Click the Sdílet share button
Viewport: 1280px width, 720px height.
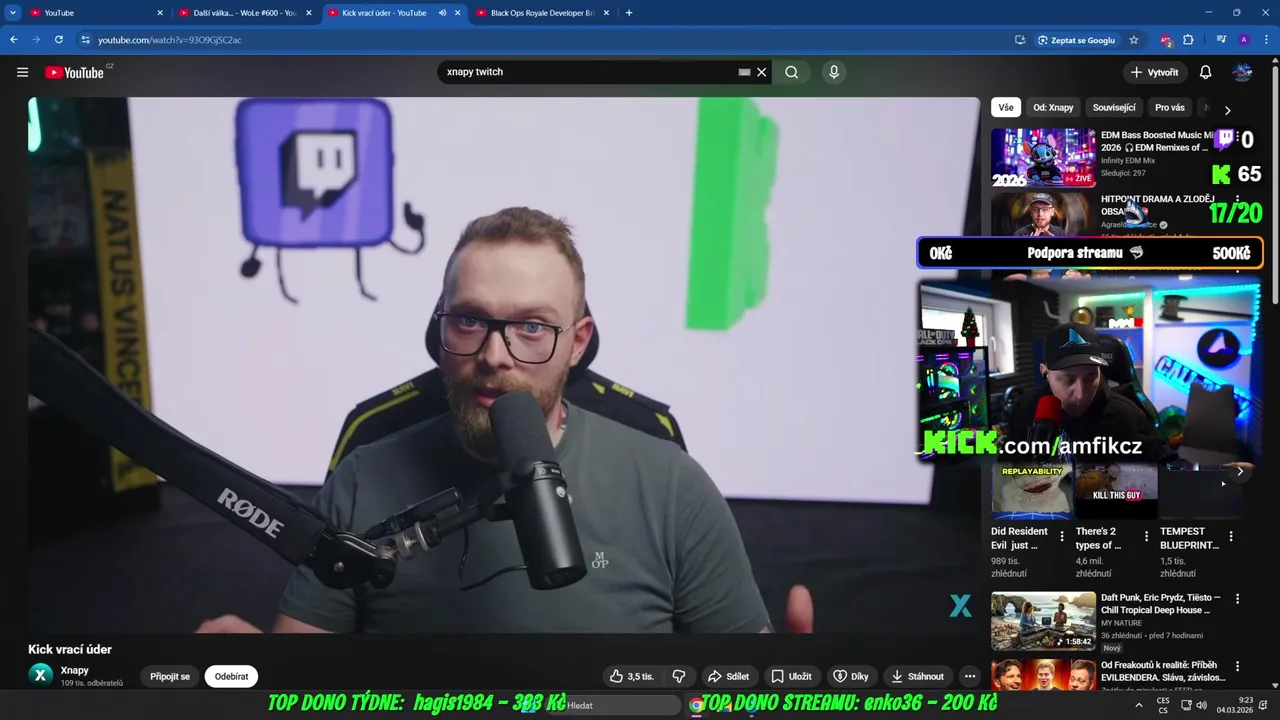pos(728,677)
